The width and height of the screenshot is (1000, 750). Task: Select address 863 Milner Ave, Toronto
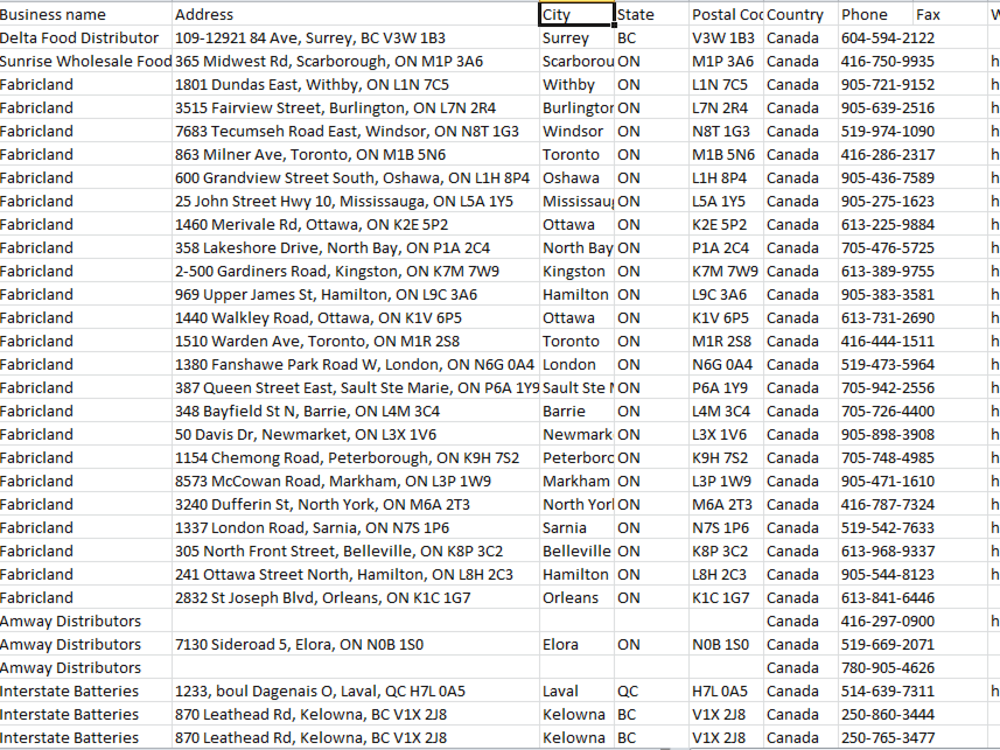coord(355,154)
